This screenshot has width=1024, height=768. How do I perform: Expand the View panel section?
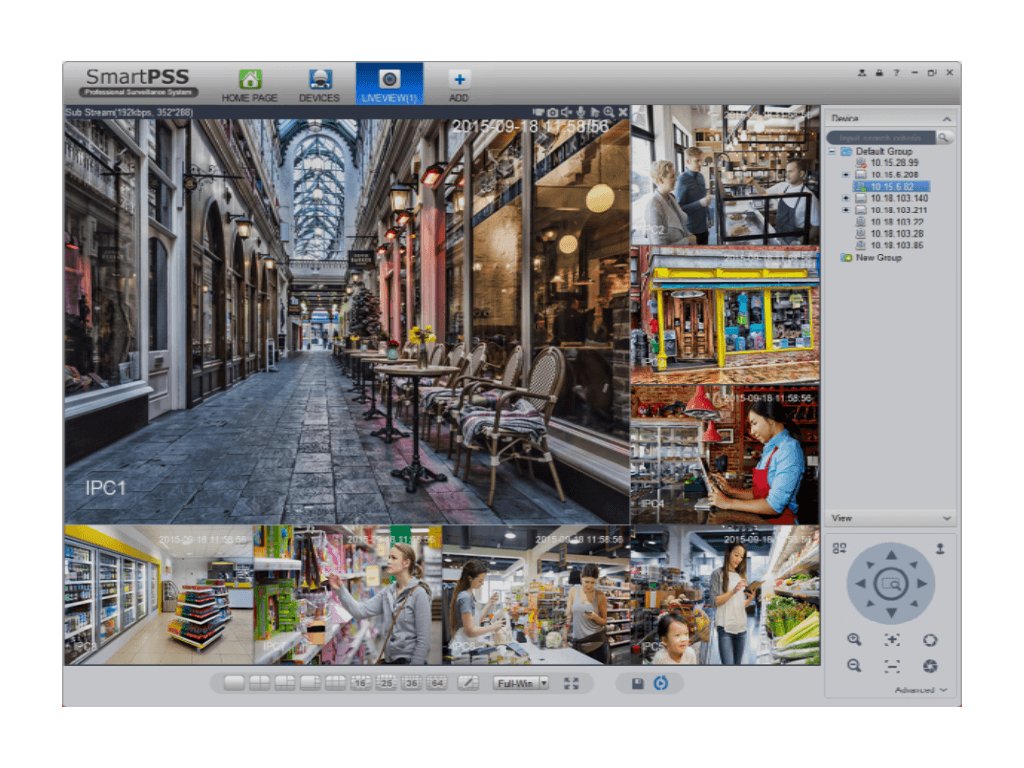click(x=947, y=519)
